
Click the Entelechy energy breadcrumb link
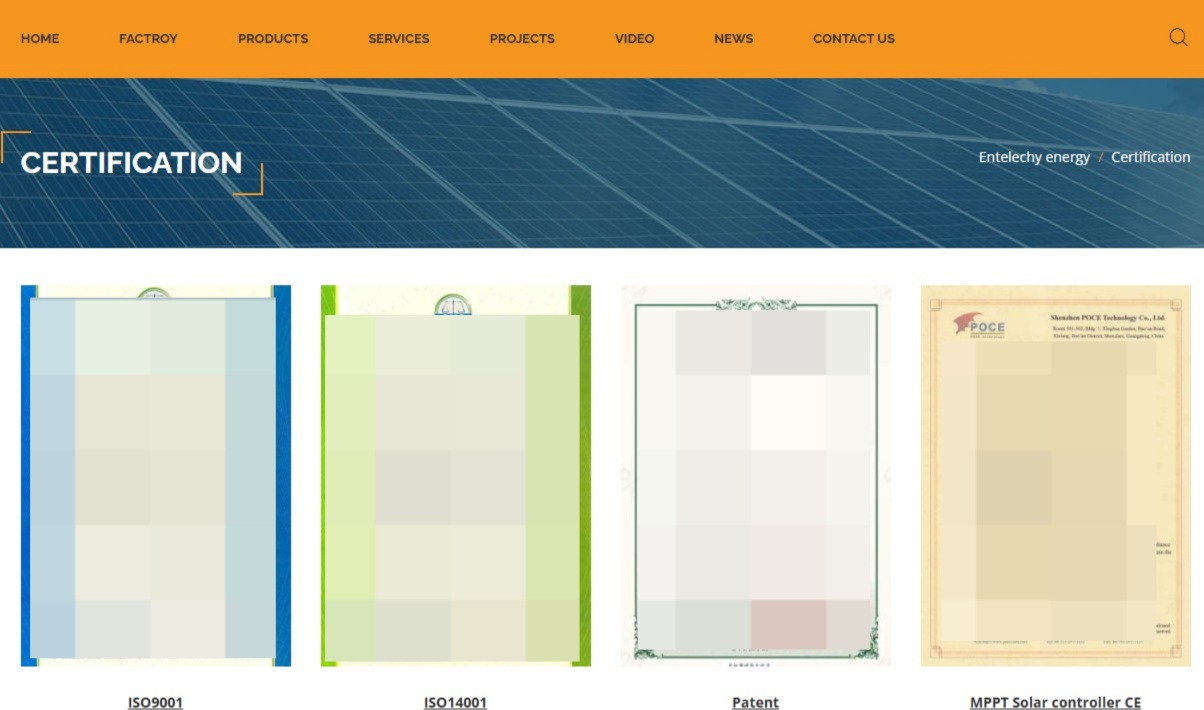point(1034,157)
